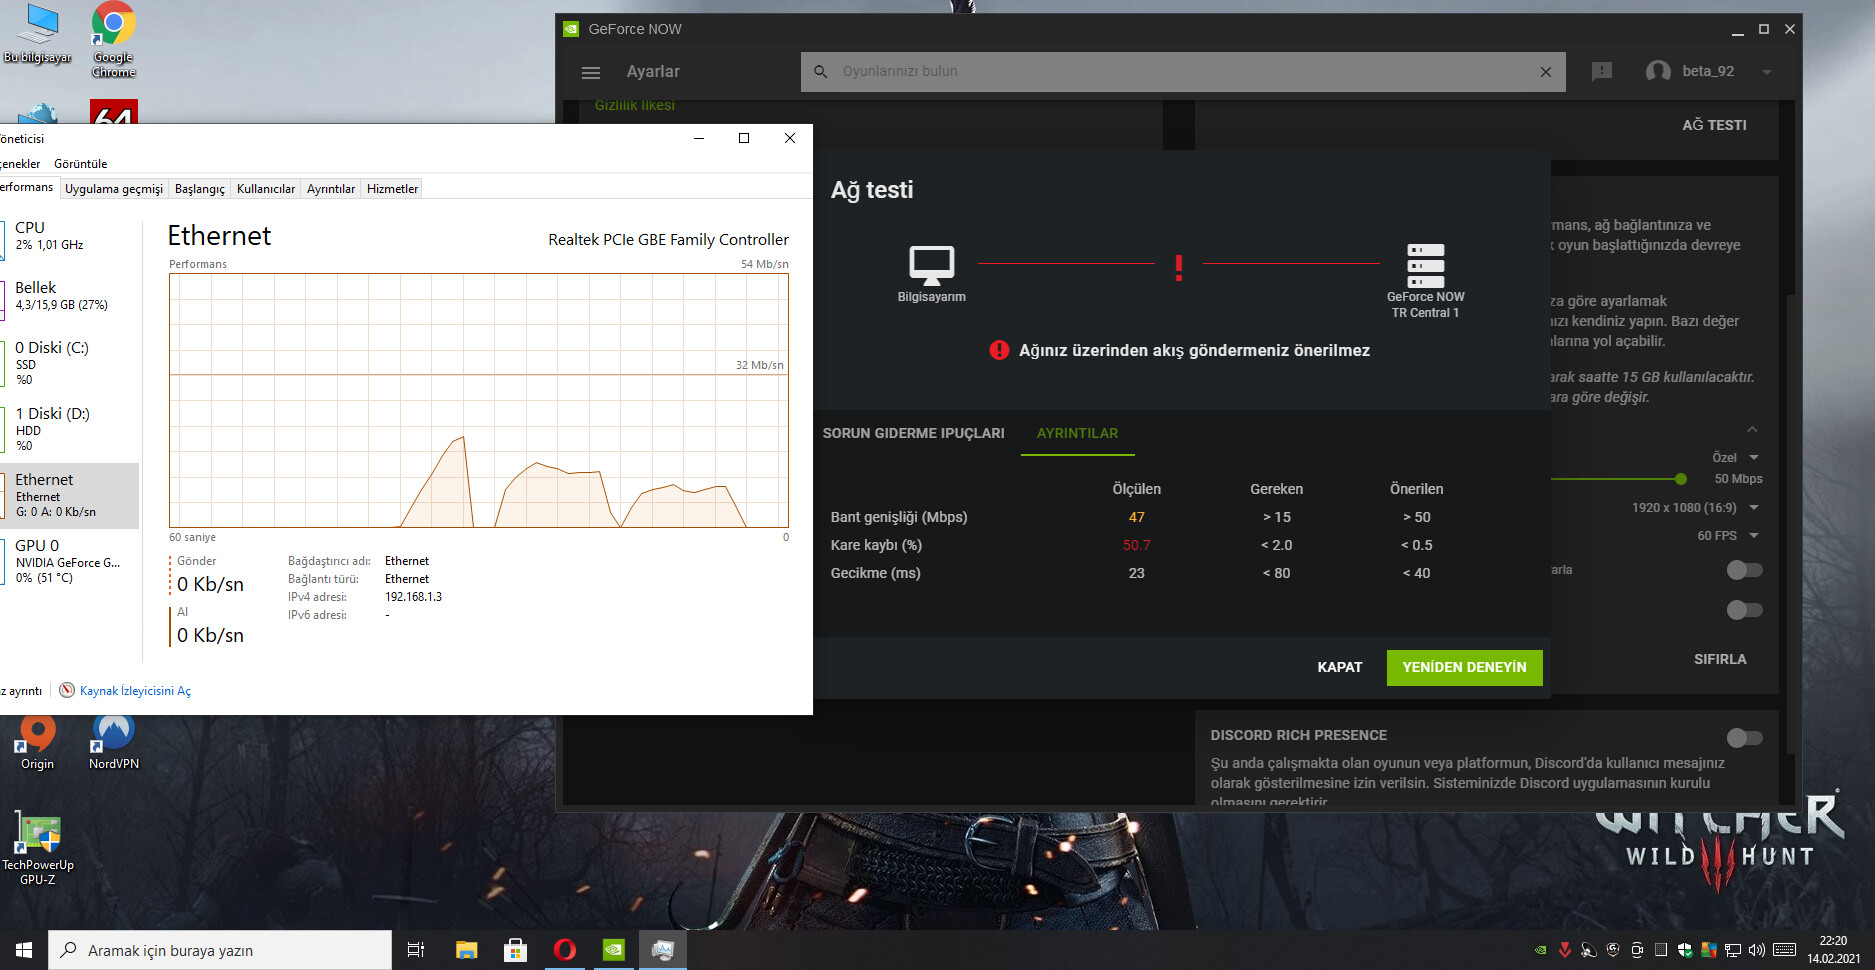1875x970 pixels.
Task: Click the KAPAT button
Action: coord(1339,667)
